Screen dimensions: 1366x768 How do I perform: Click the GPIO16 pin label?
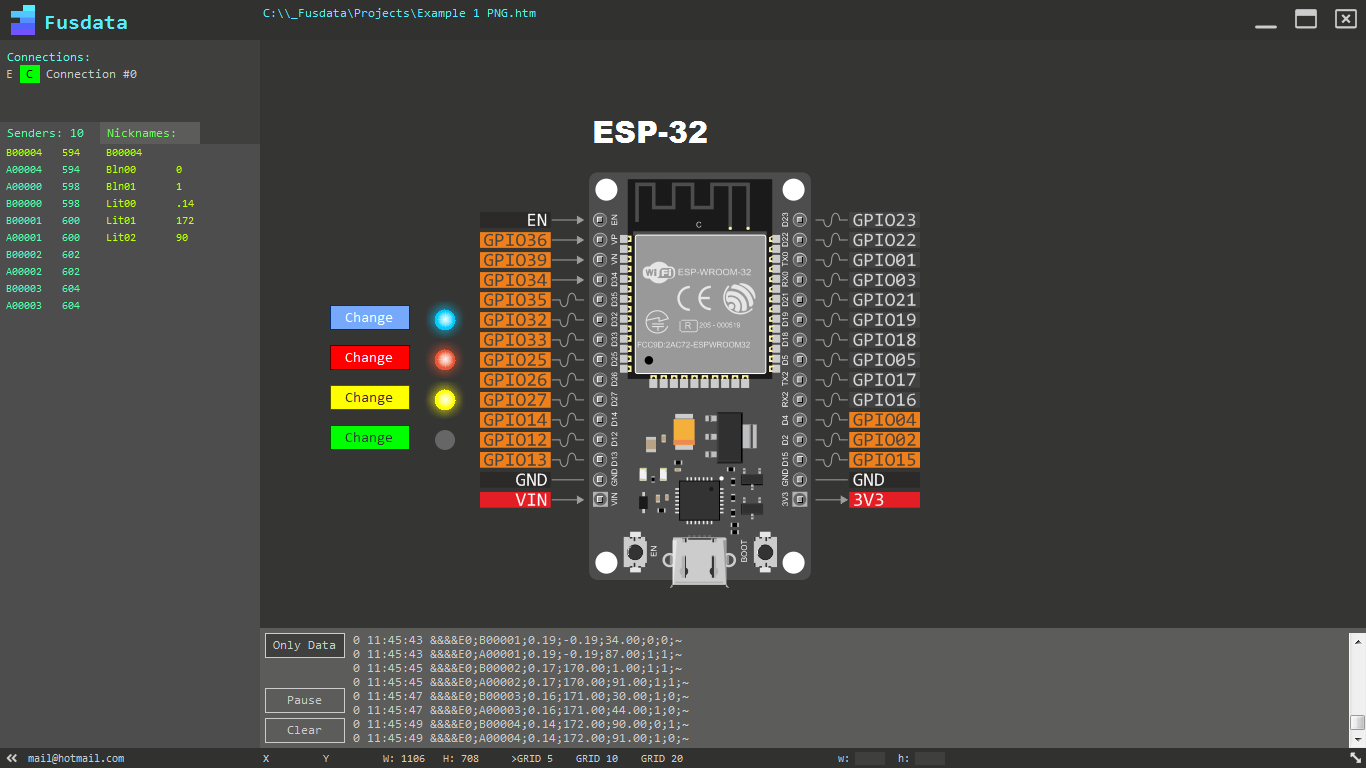tap(885, 400)
